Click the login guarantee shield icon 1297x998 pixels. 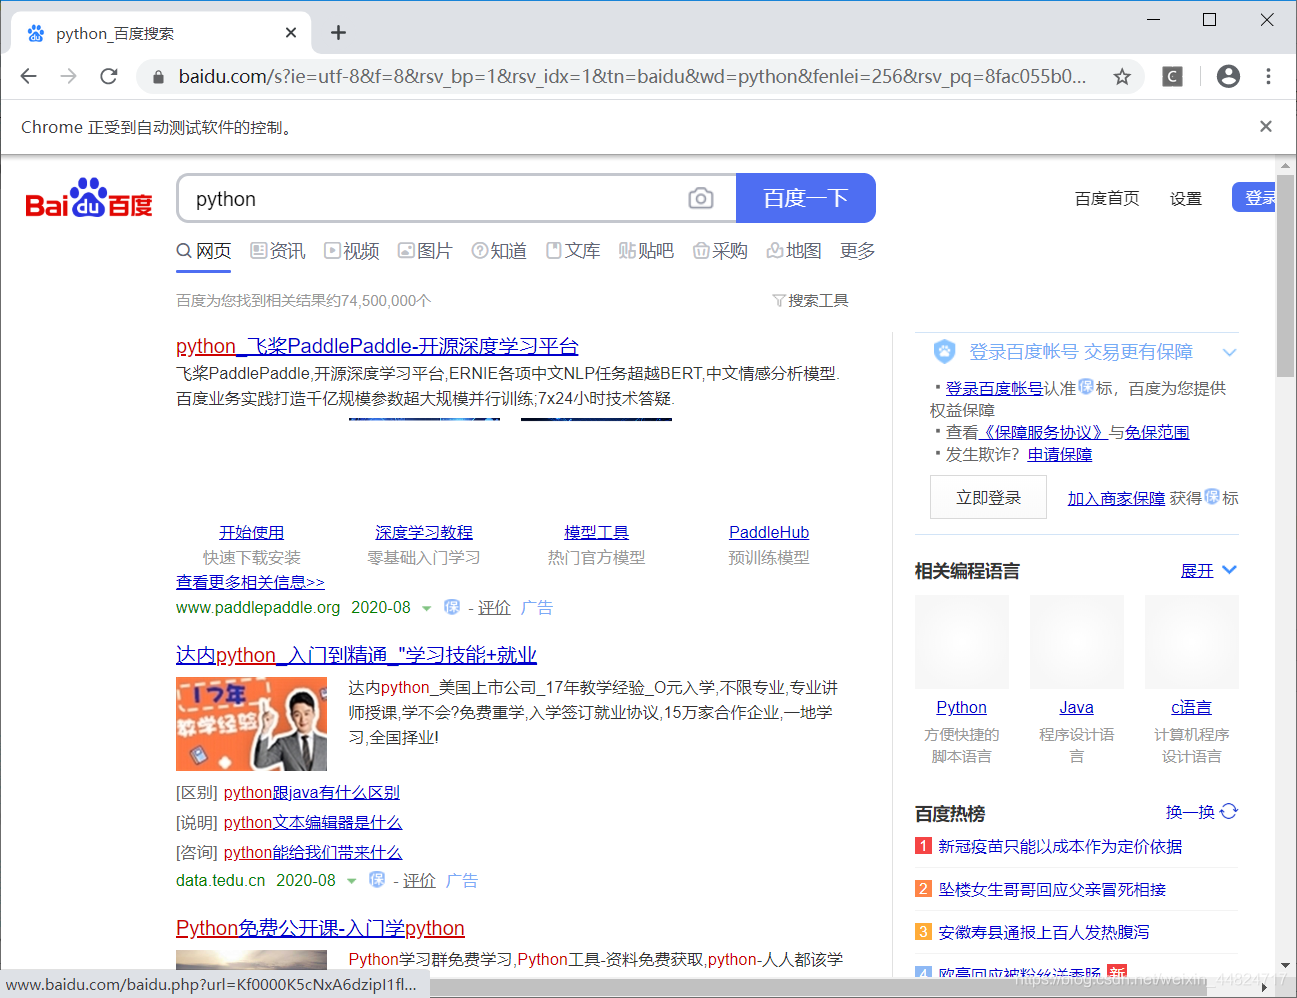[x=944, y=351]
